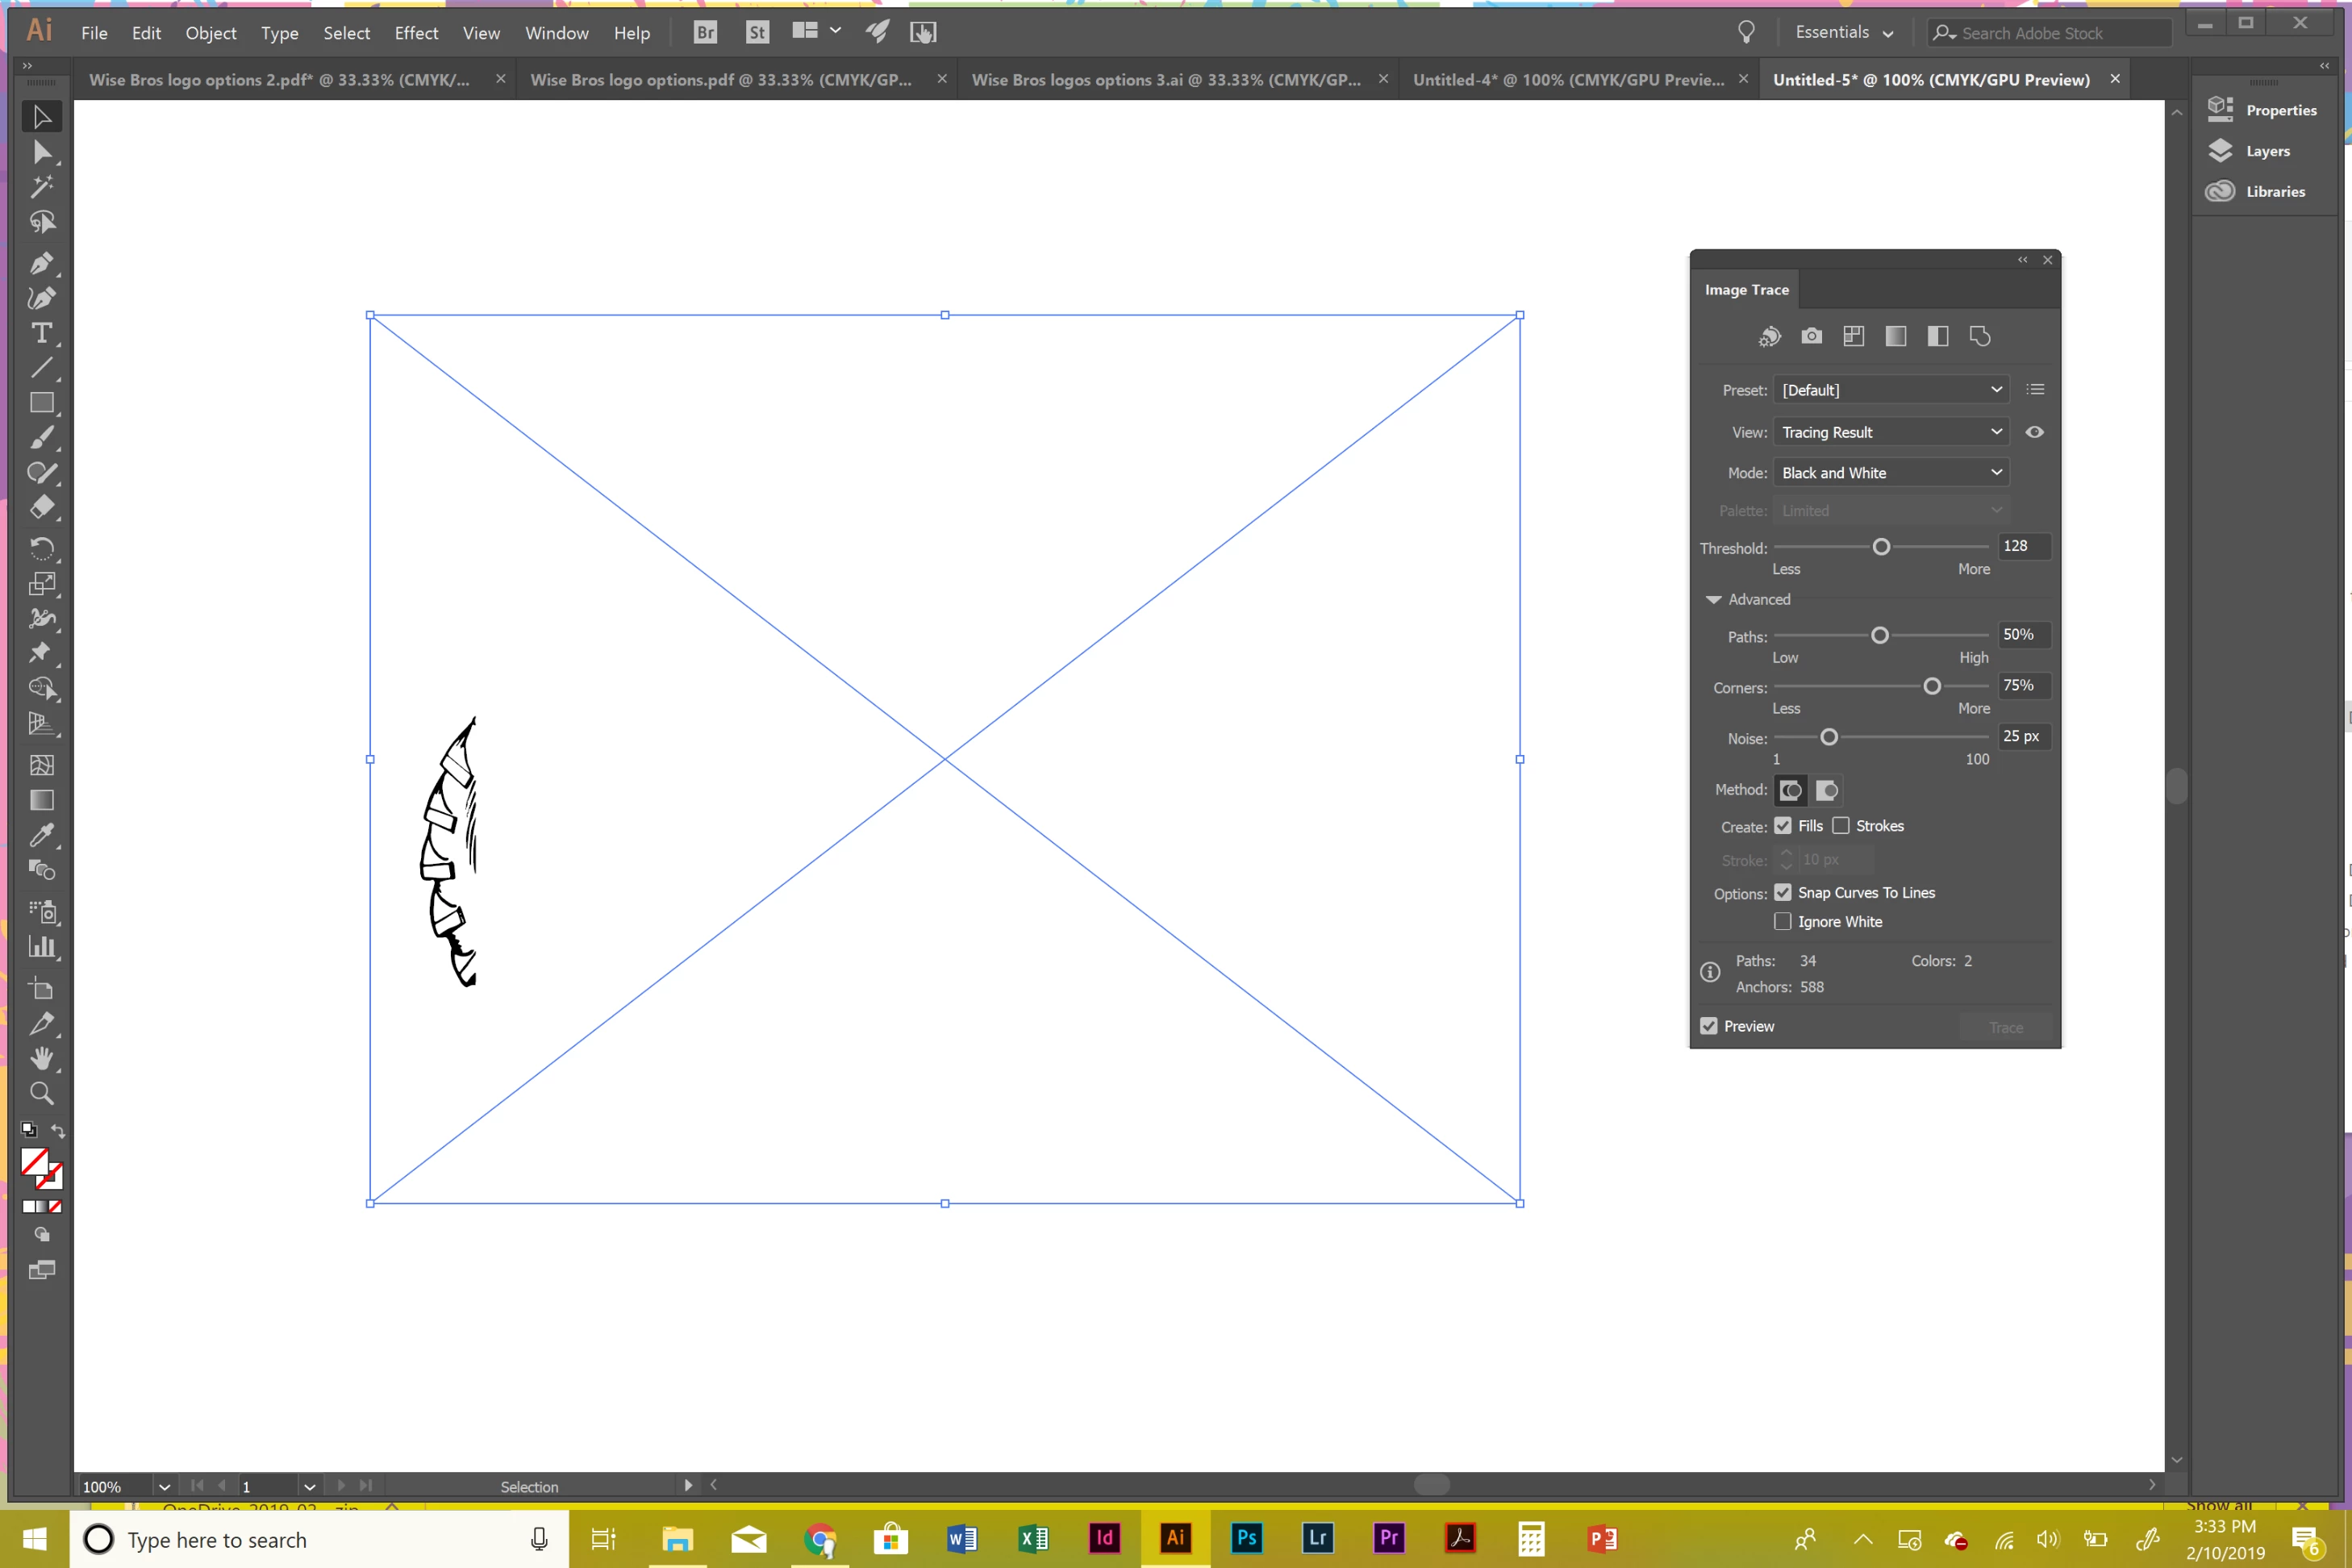This screenshot has width=2352, height=1568.
Task: Choose the Magic Wand tool
Action: 41,187
